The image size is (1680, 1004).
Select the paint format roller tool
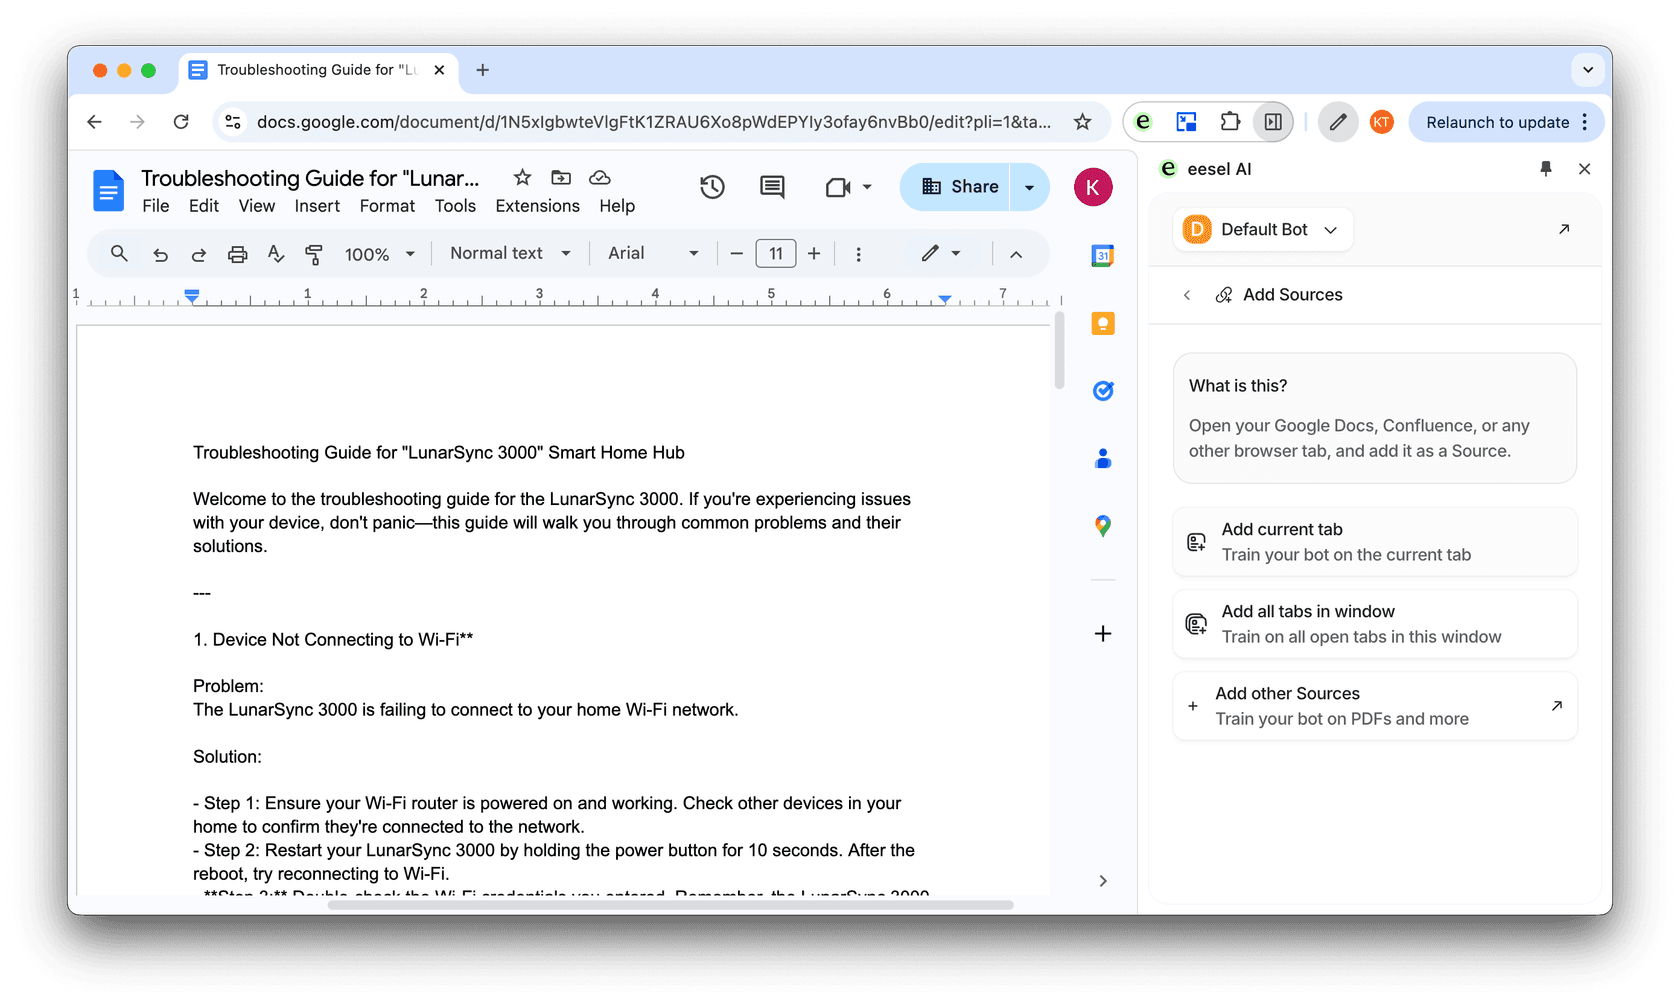314,254
